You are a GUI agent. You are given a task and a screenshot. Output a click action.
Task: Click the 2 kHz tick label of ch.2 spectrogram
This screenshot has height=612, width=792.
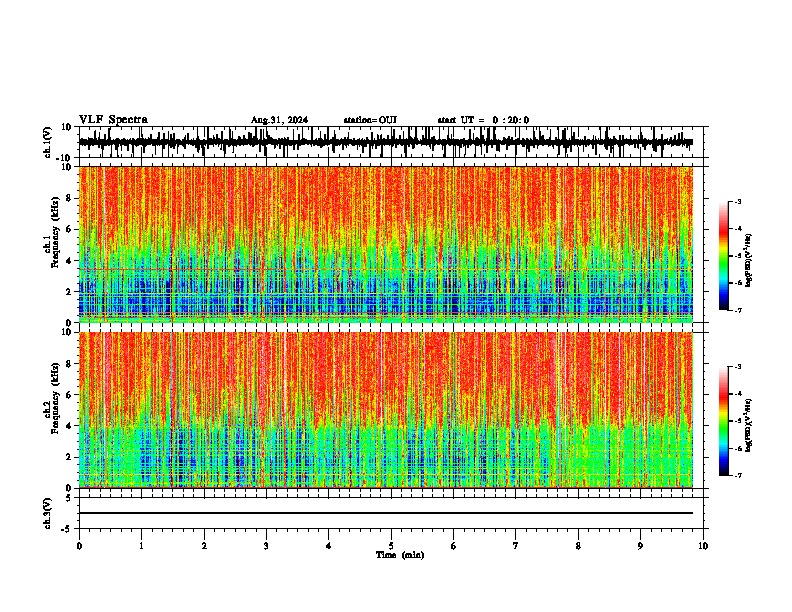click(70, 457)
